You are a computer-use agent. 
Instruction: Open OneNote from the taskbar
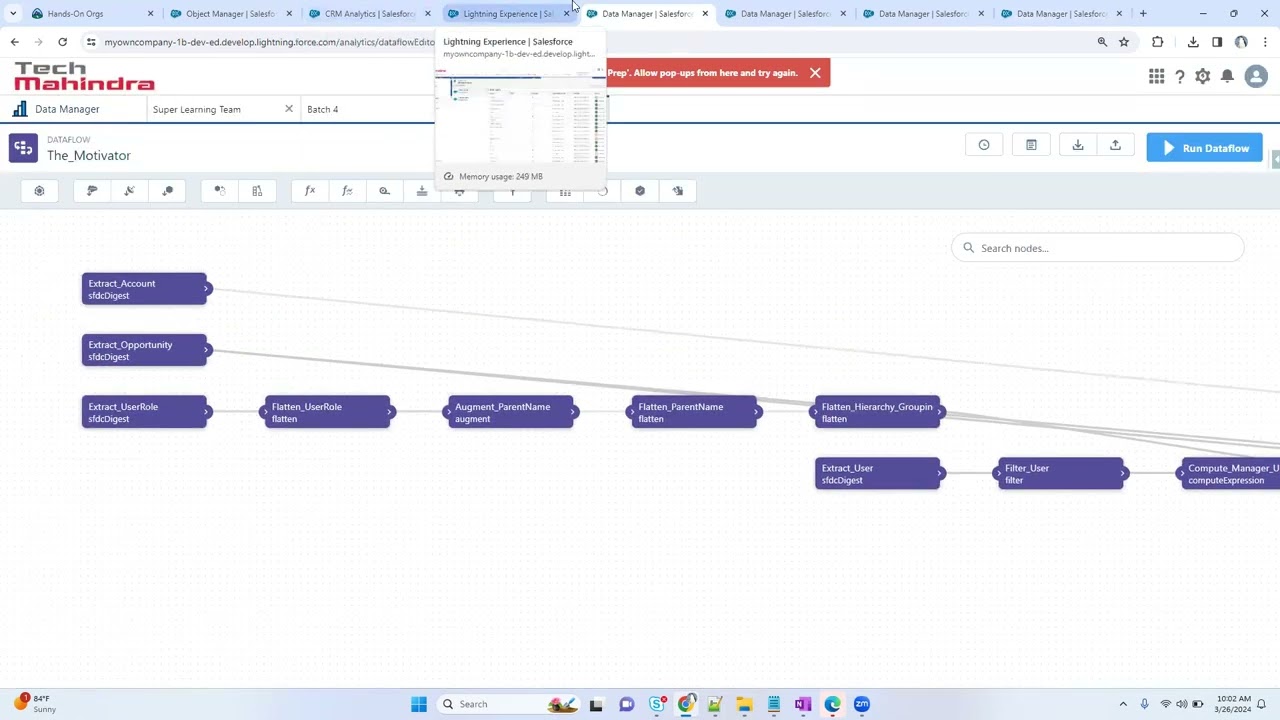pos(803,704)
